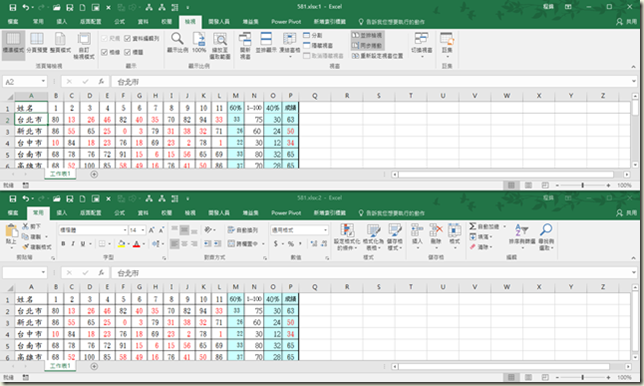Click 分割 split window
644x386 pixels.
point(313,35)
